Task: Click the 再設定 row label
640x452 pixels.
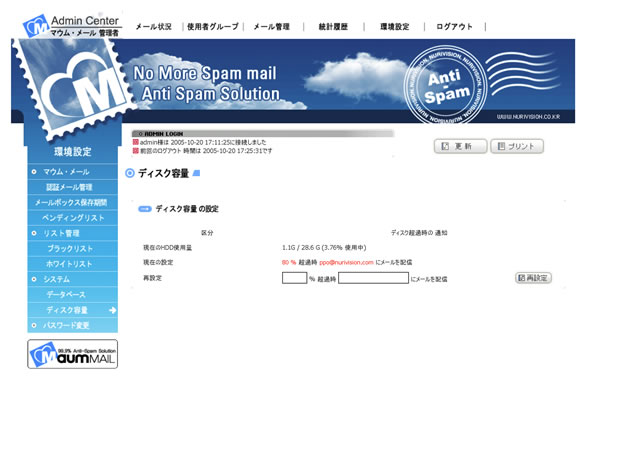Action: tap(152, 278)
